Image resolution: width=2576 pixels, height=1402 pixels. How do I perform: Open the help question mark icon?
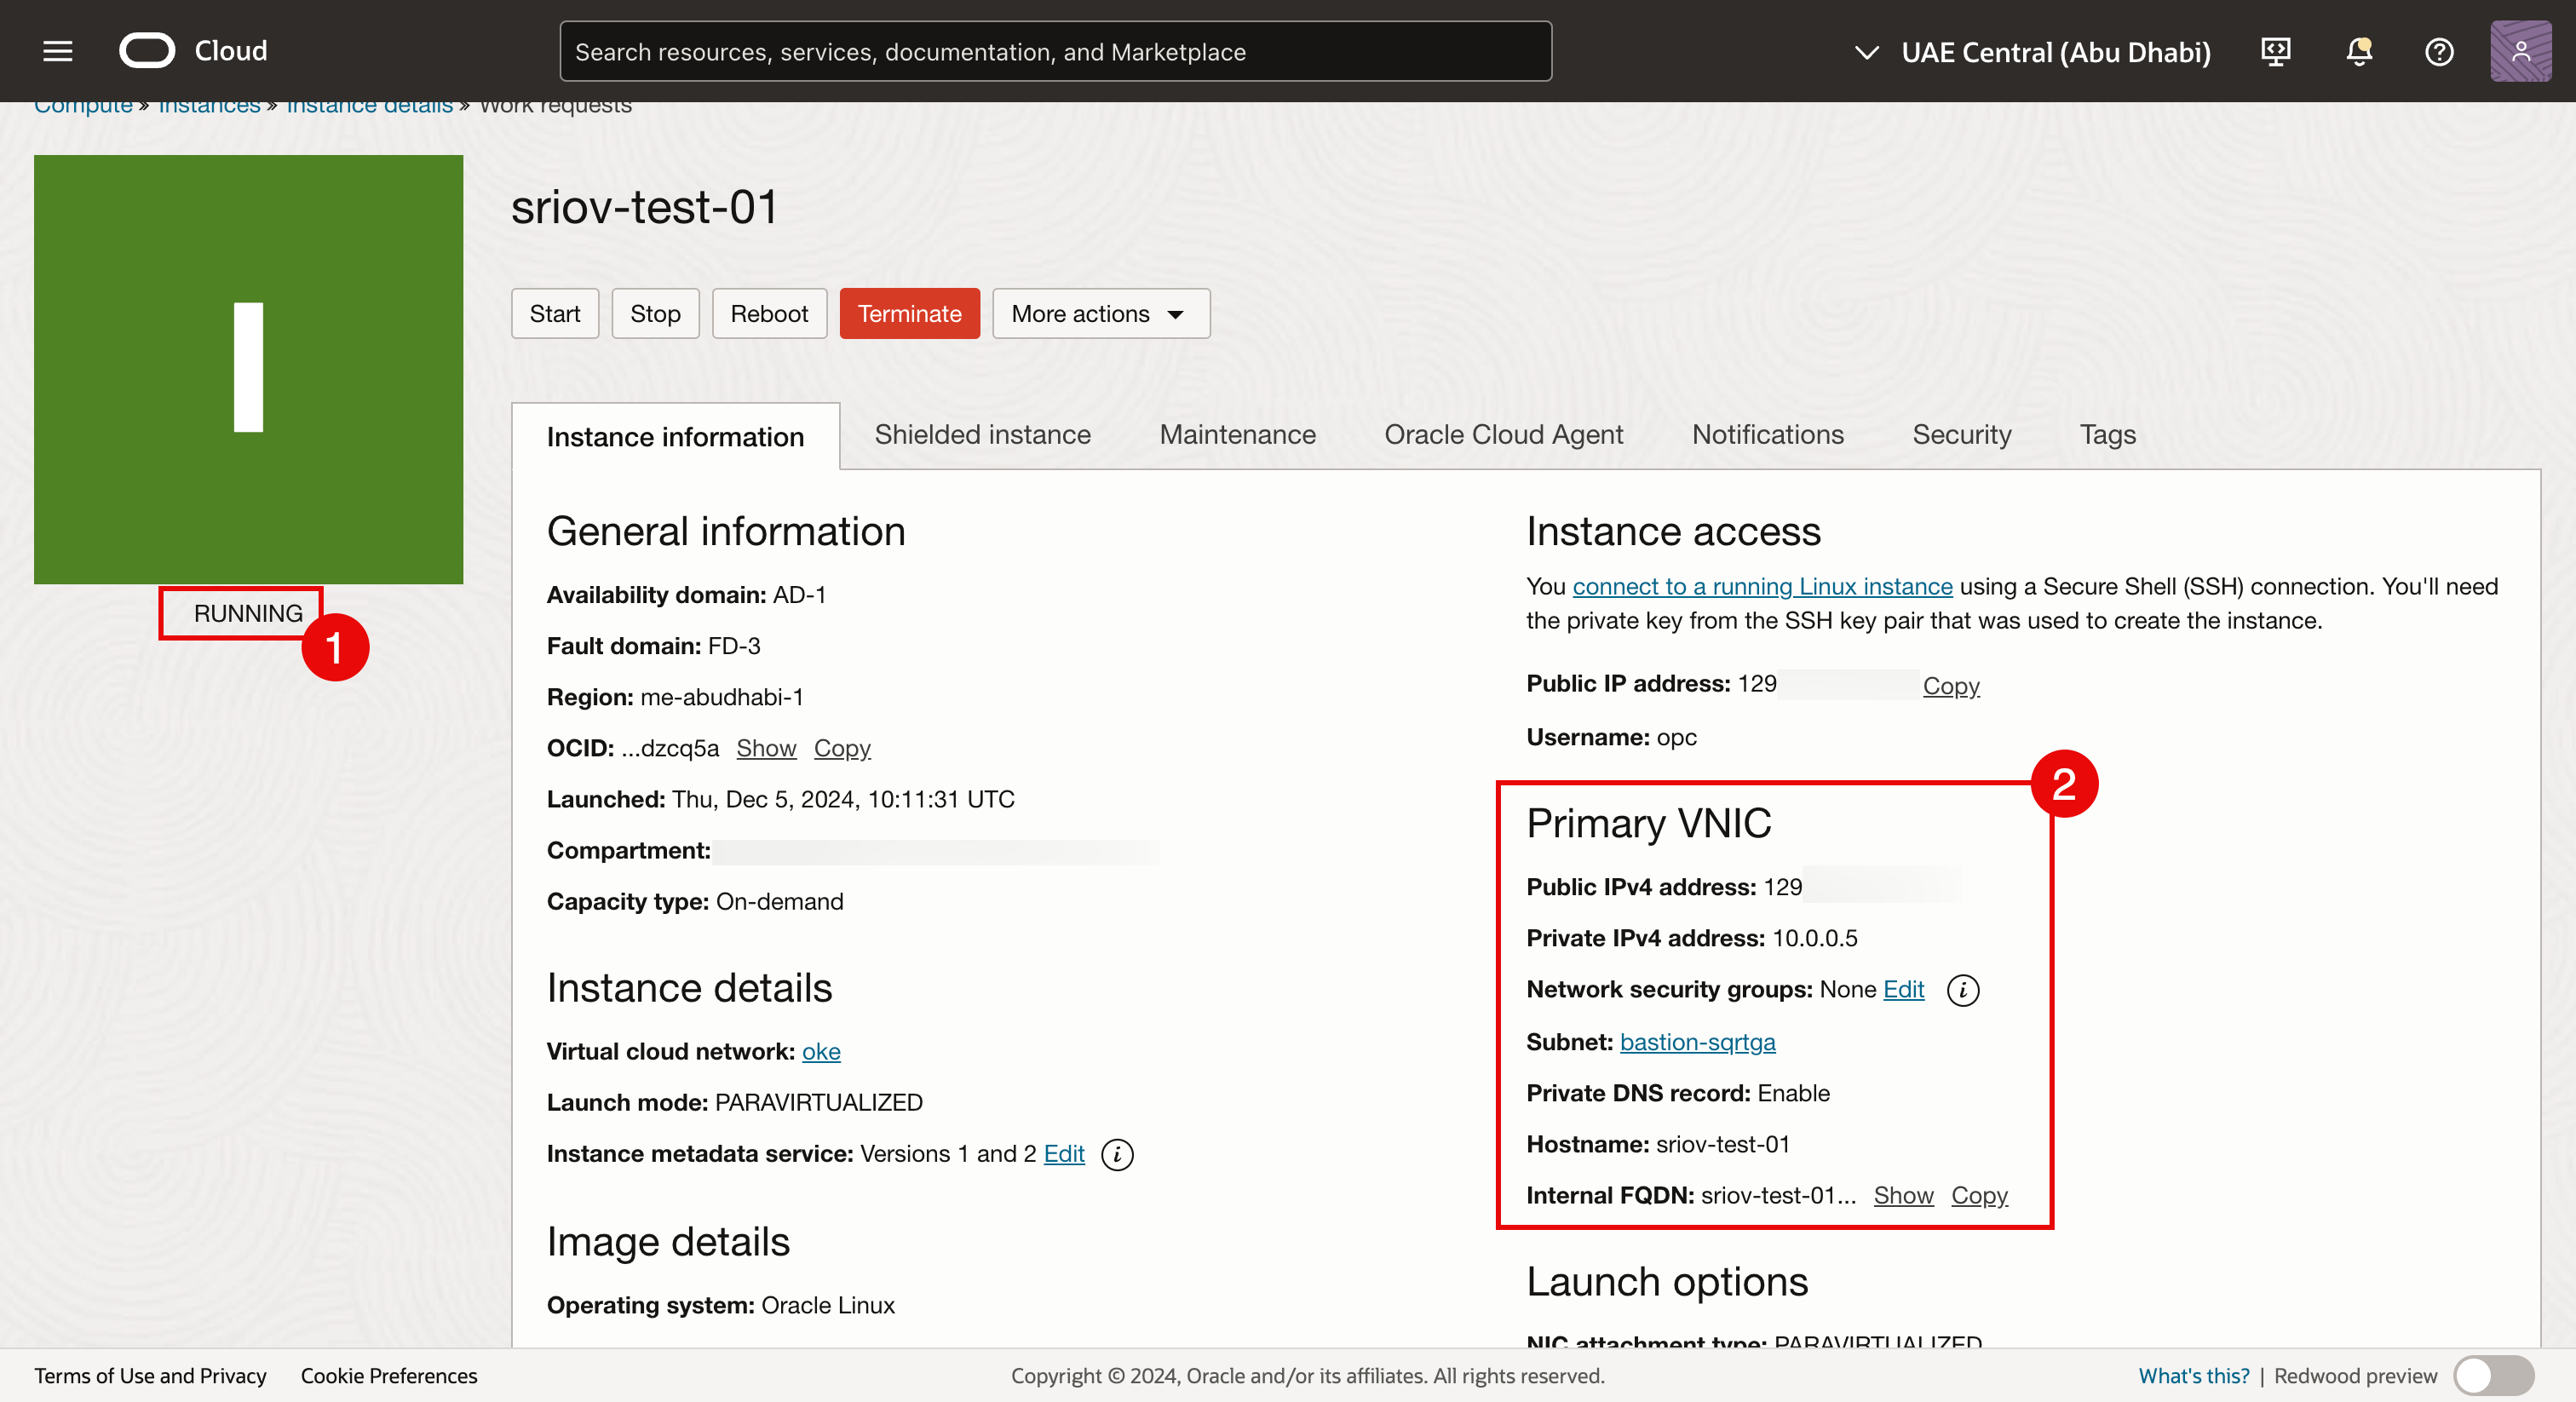click(2438, 51)
